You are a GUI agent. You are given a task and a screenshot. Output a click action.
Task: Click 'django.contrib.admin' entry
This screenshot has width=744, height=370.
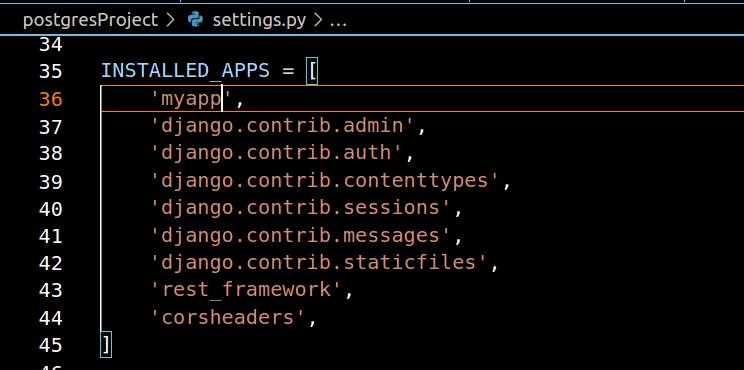point(283,126)
